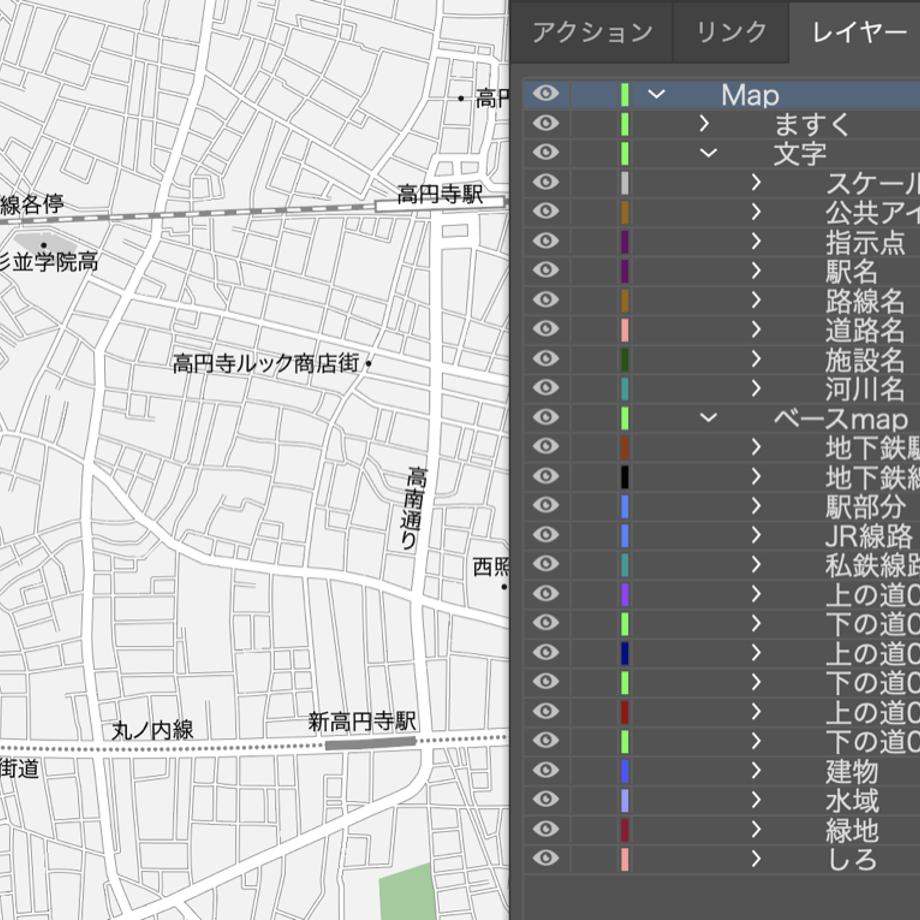The width and height of the screenshot is (920, 920).
Task: Select the 路線名 sublayer name
Action: (x=865, y=300)
